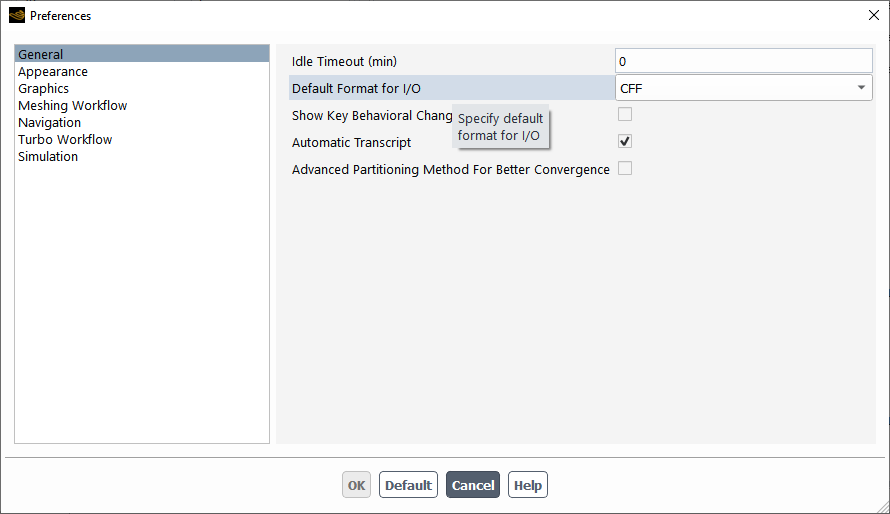Image resolution: width=890 pixels, height=514 pixels.
Task: Switch to Graphics preferences
Action: coord(43,89)
